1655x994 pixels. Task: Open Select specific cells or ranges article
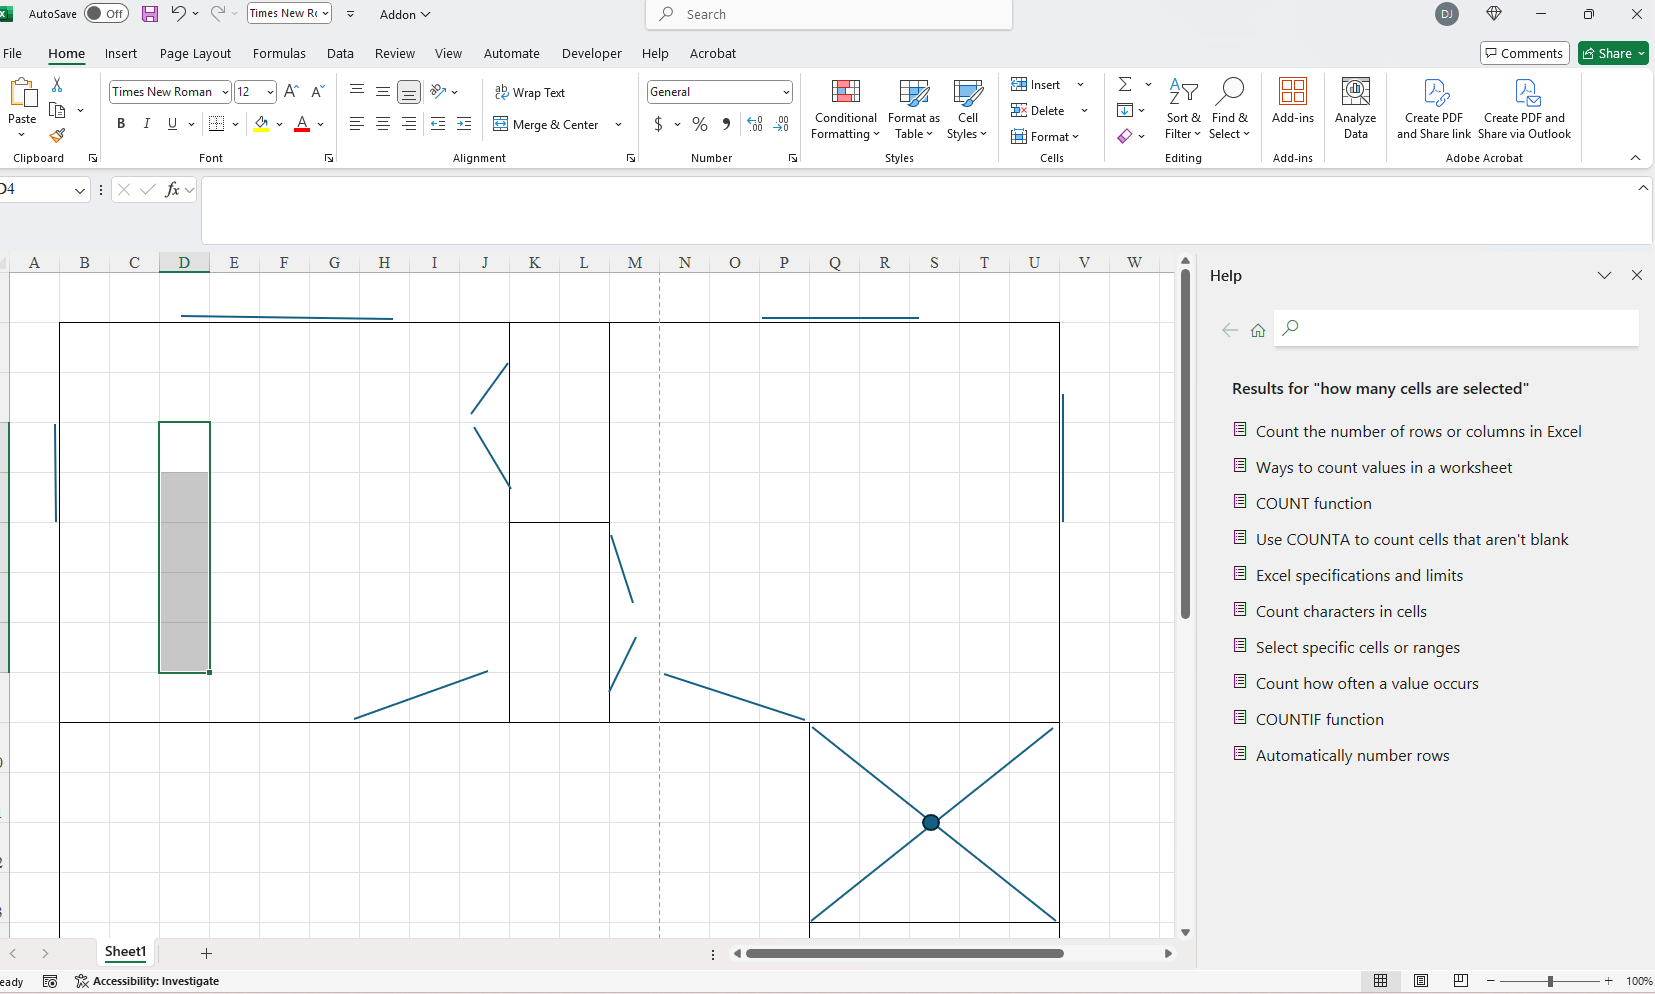[x=1358, y=647]
